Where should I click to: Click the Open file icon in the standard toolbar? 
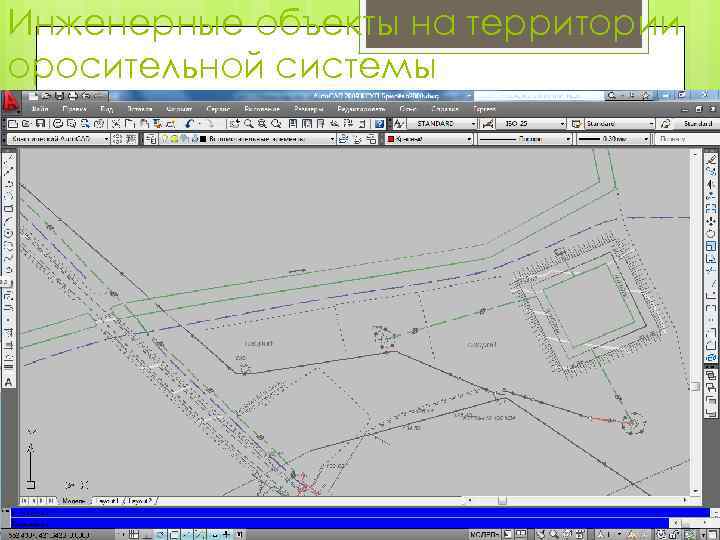pyautogui.click(x=26, y=124)
